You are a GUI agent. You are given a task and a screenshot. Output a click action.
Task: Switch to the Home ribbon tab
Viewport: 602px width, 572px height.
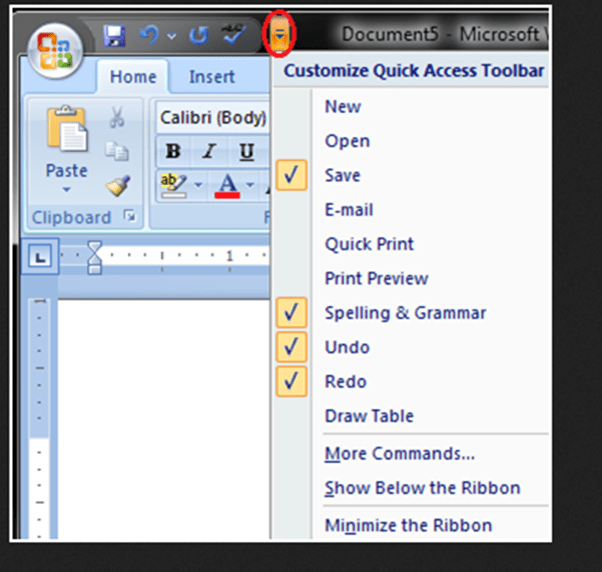tap(133, 77)
